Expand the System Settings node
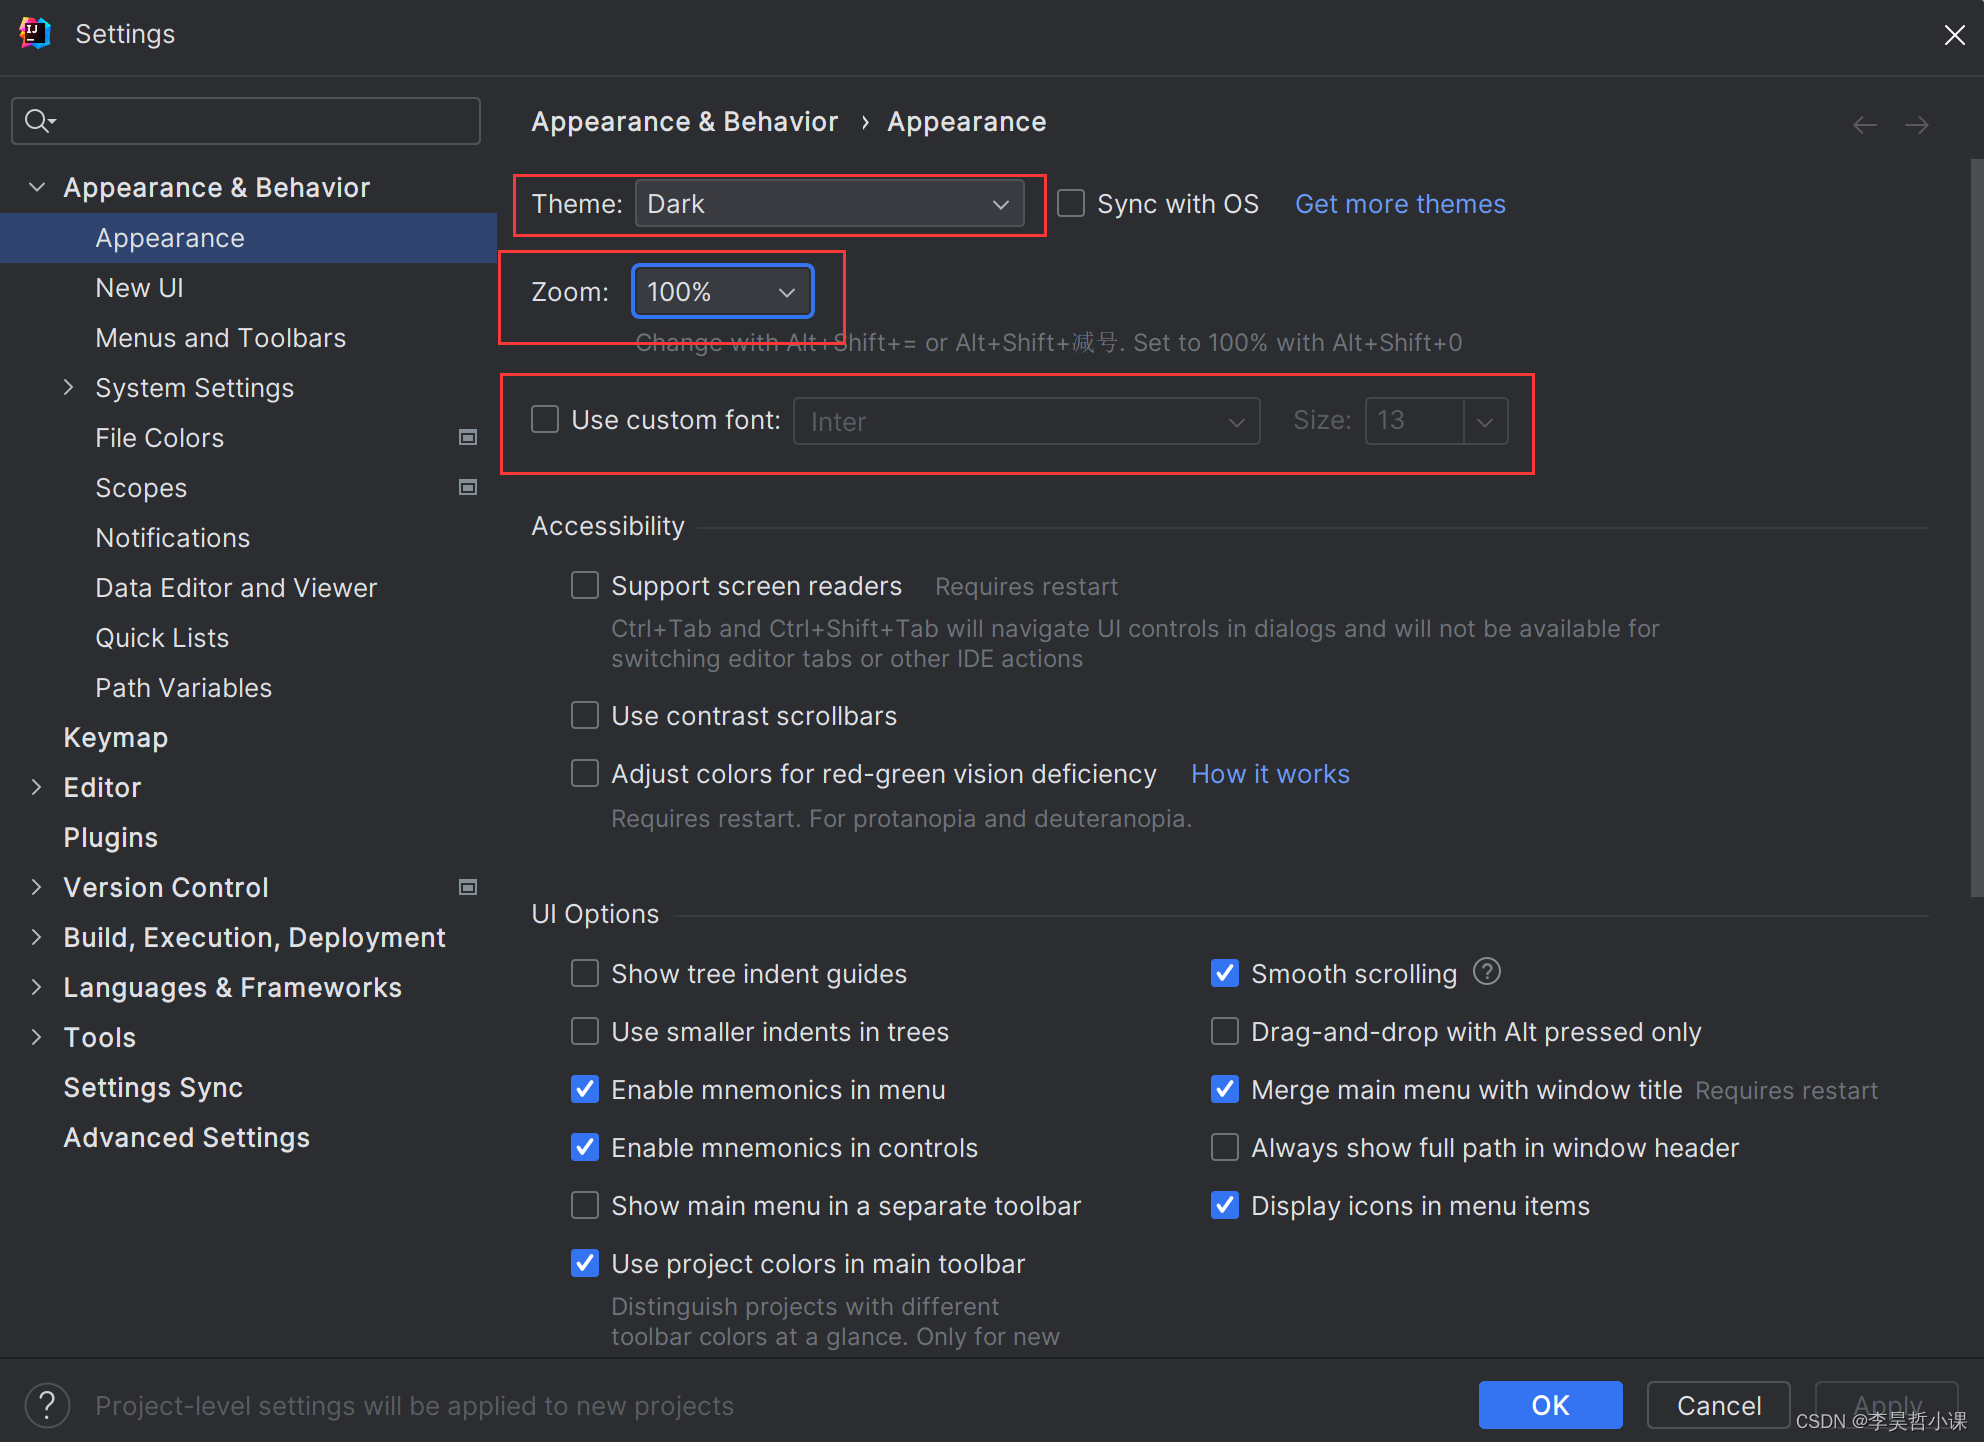Screen dimensions: 1984x1442 click(68, 387)
